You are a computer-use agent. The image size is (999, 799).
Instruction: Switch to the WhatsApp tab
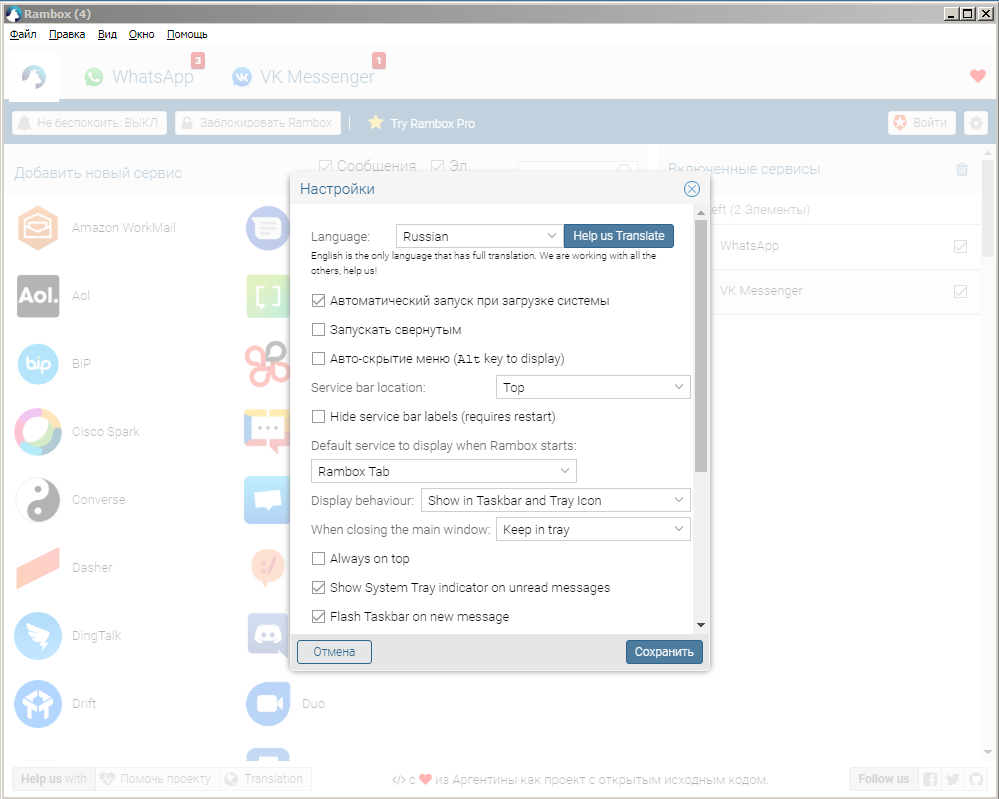point(140,77)
